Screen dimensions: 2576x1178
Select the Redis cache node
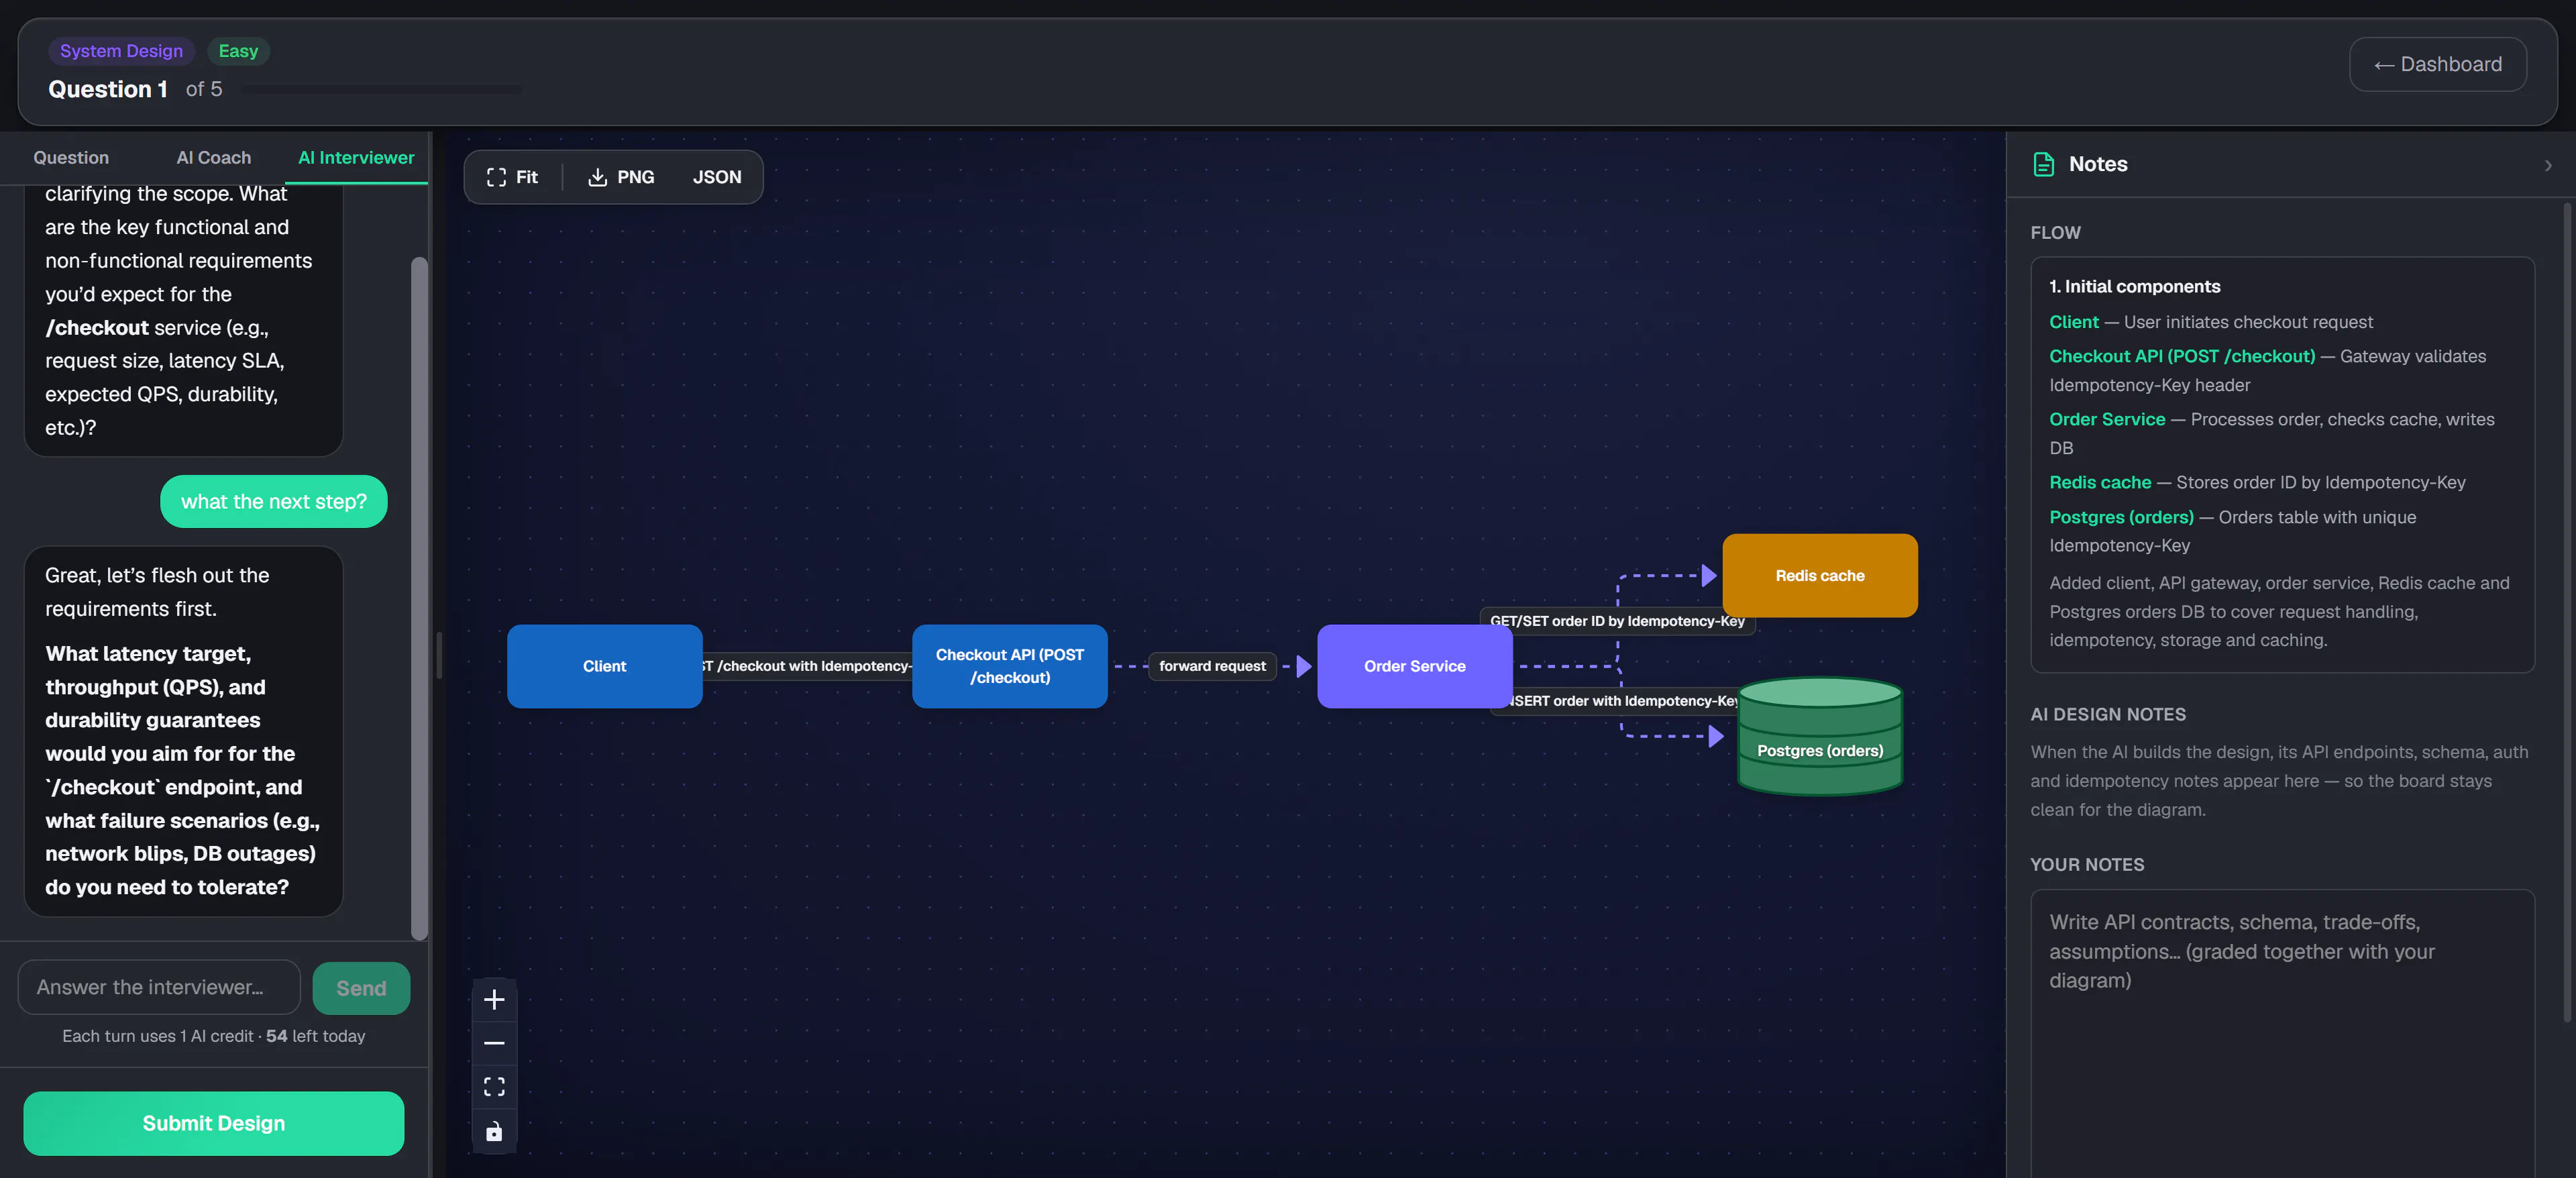pos(1819,575)
